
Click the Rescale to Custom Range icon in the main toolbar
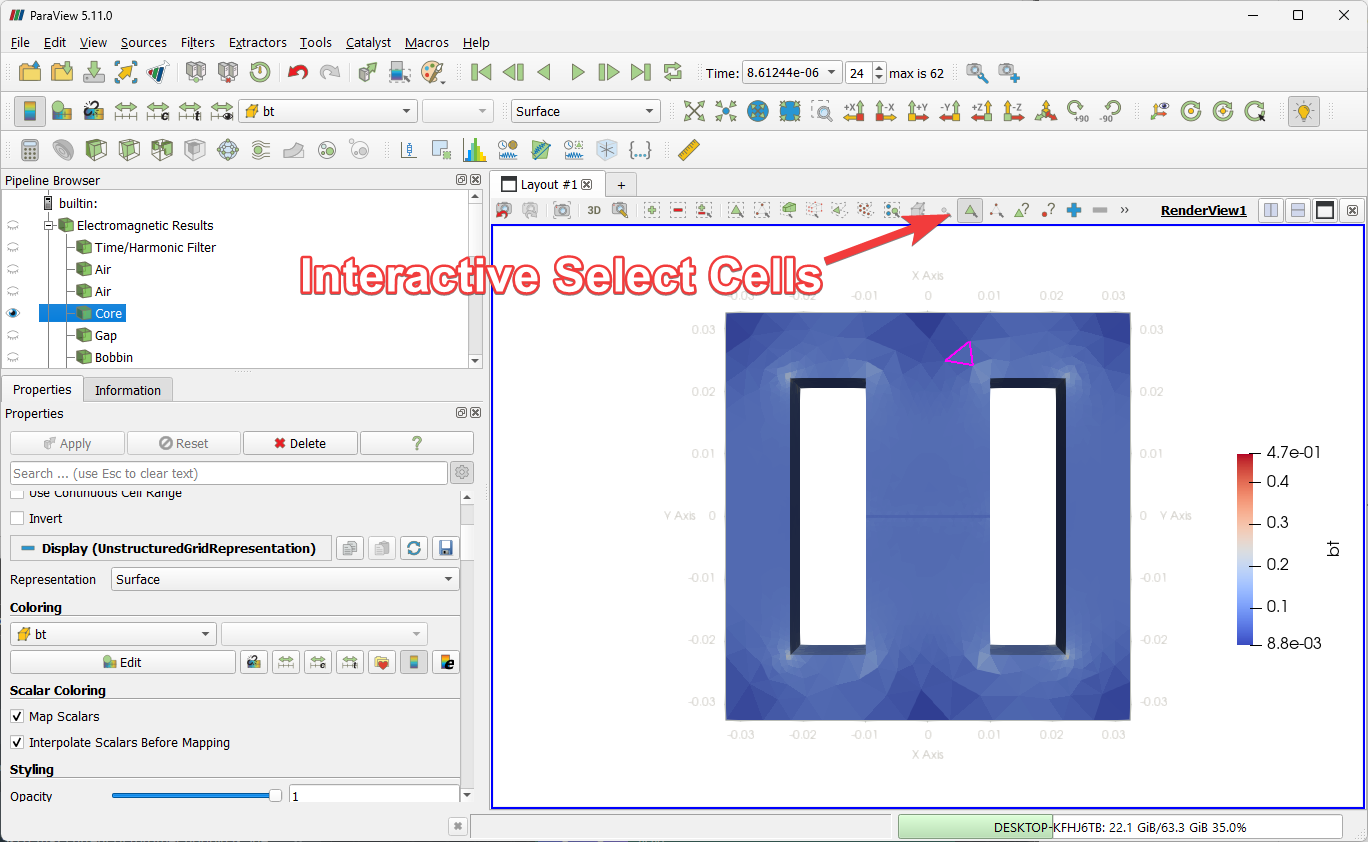point(158,111)
